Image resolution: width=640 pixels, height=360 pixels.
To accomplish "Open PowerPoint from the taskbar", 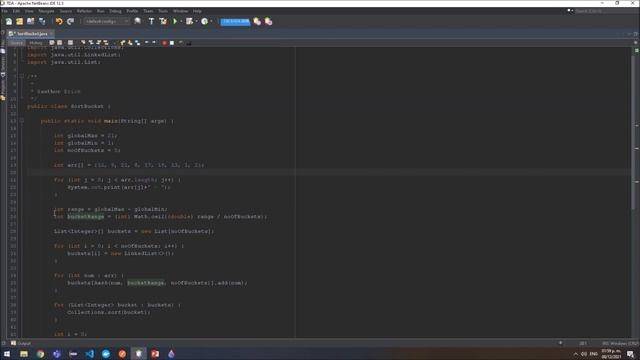I will point(155,354).
